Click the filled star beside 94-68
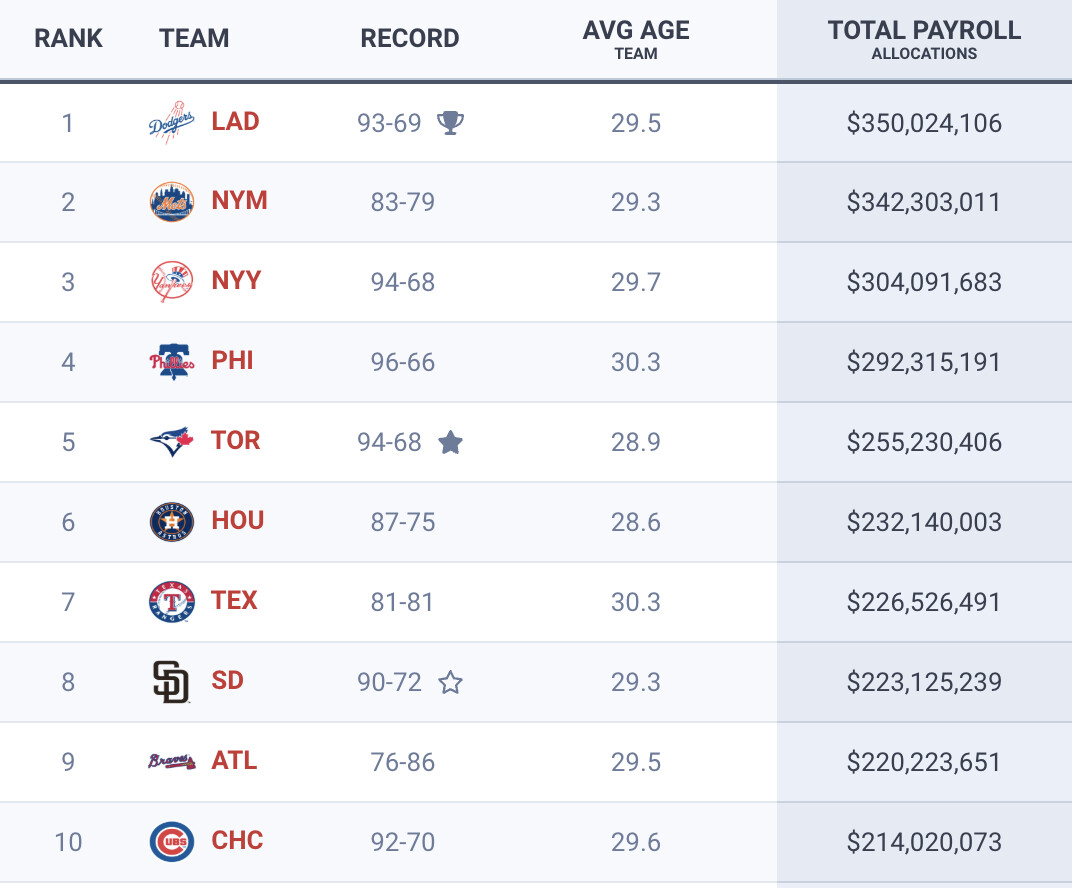Viewport: 1072px width, 888px height. (x=451, y=441)
